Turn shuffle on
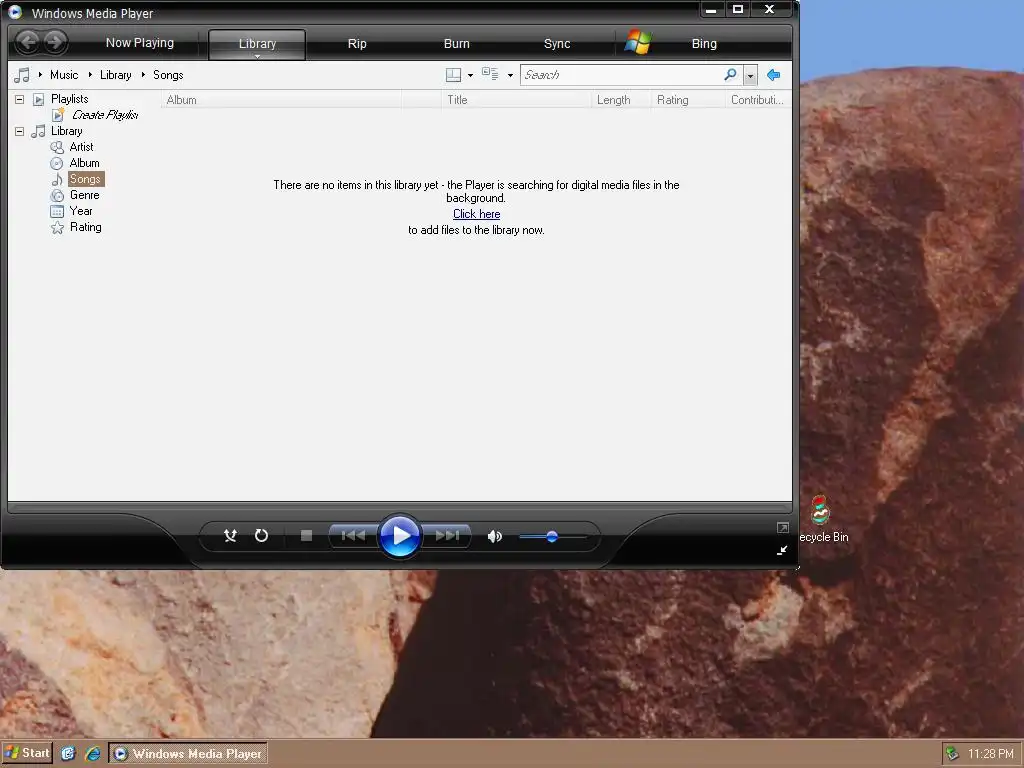The width and height of the screenshot is (1024, 768). [231, 536]
